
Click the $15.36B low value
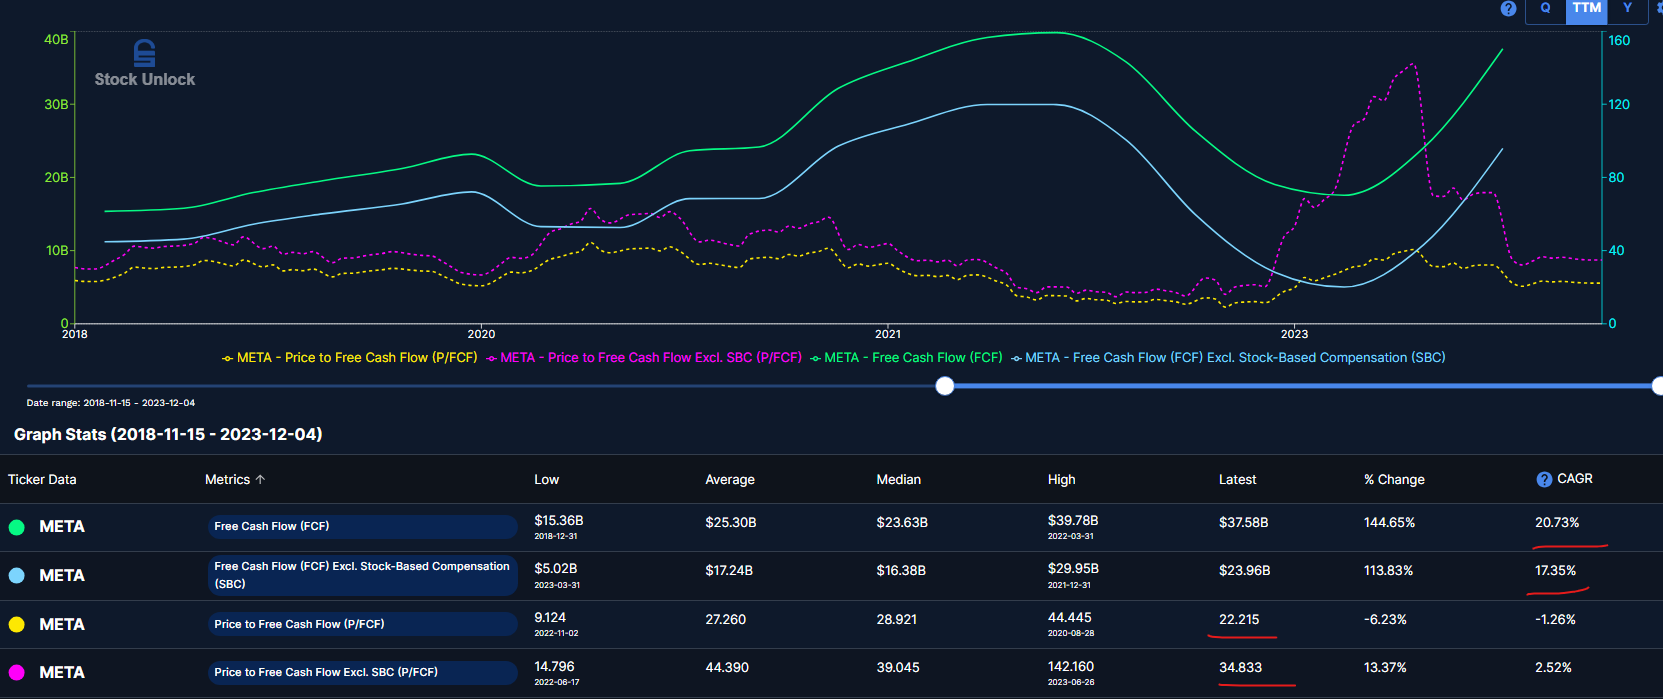coord(559,521)
